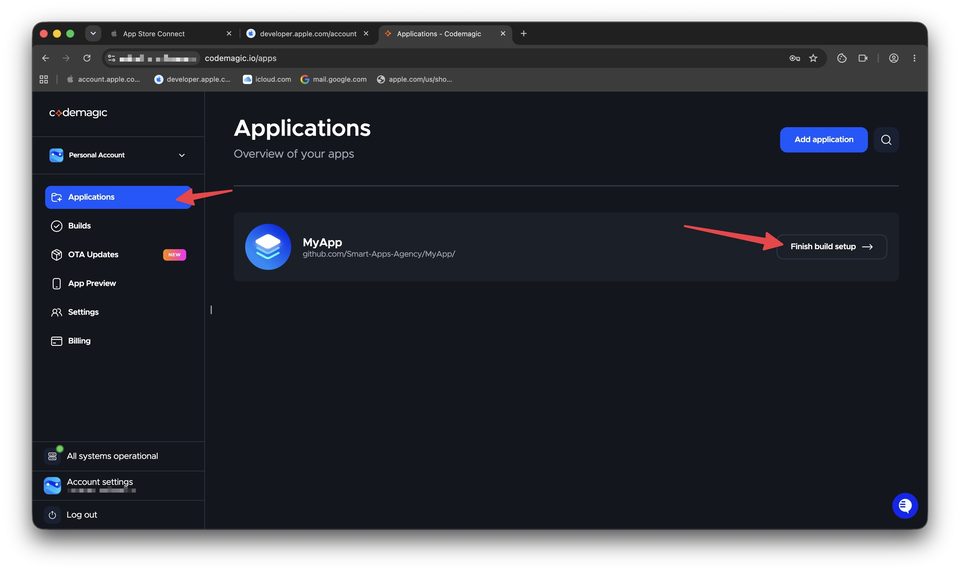Screen dimensions: 960x572
Task: Click the App Preview phone icon
Action: pyautogui.click(x=56, y=284)
